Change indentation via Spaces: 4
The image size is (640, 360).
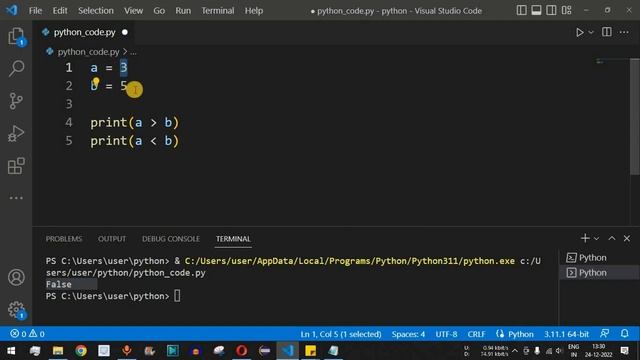tap(408, 334)
